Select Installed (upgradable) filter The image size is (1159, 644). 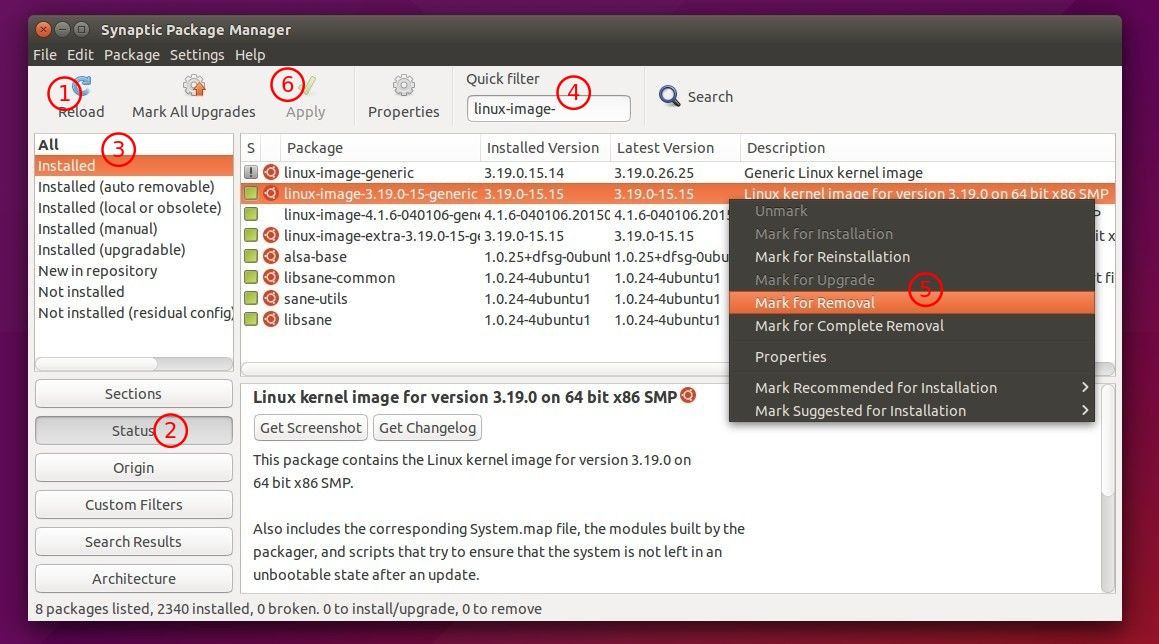tap(134, 250)
